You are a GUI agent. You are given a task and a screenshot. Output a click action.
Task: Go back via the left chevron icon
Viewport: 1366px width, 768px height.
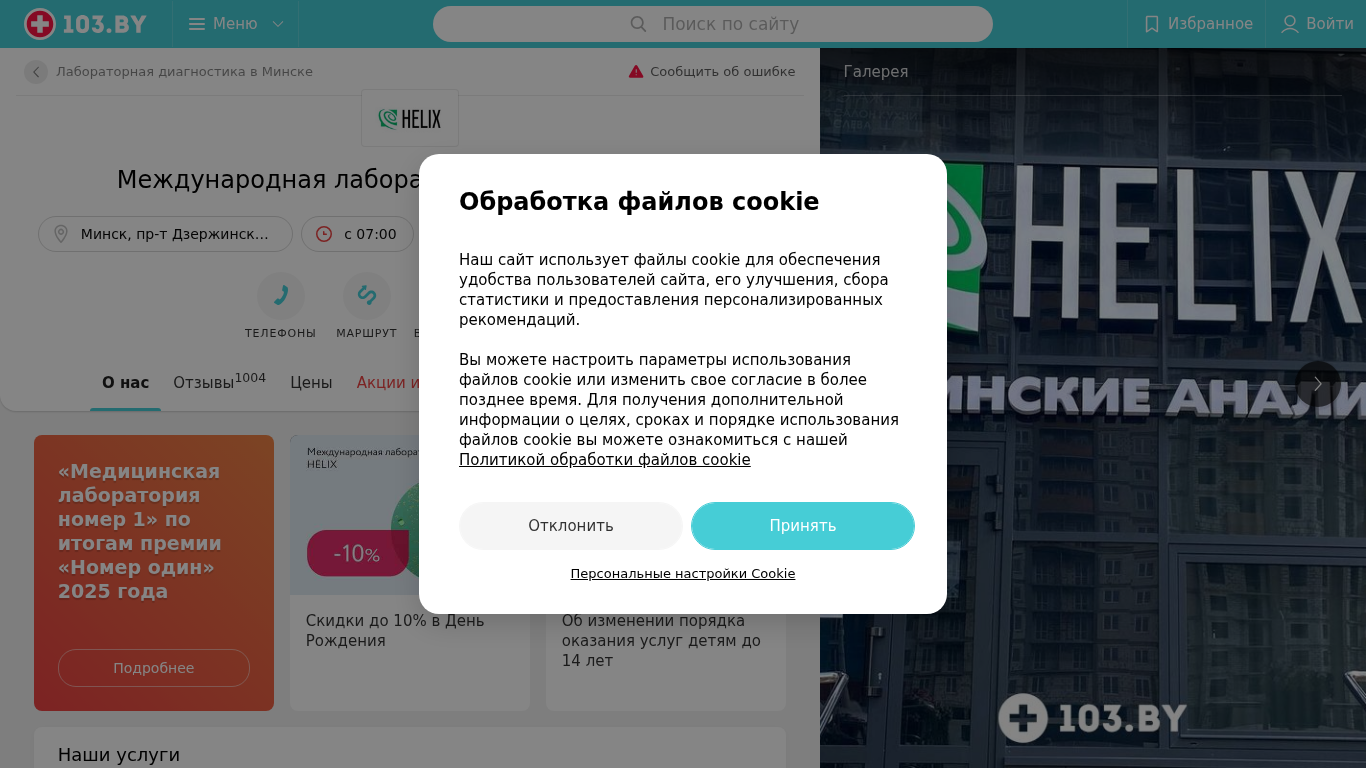(x=36, y=72)
